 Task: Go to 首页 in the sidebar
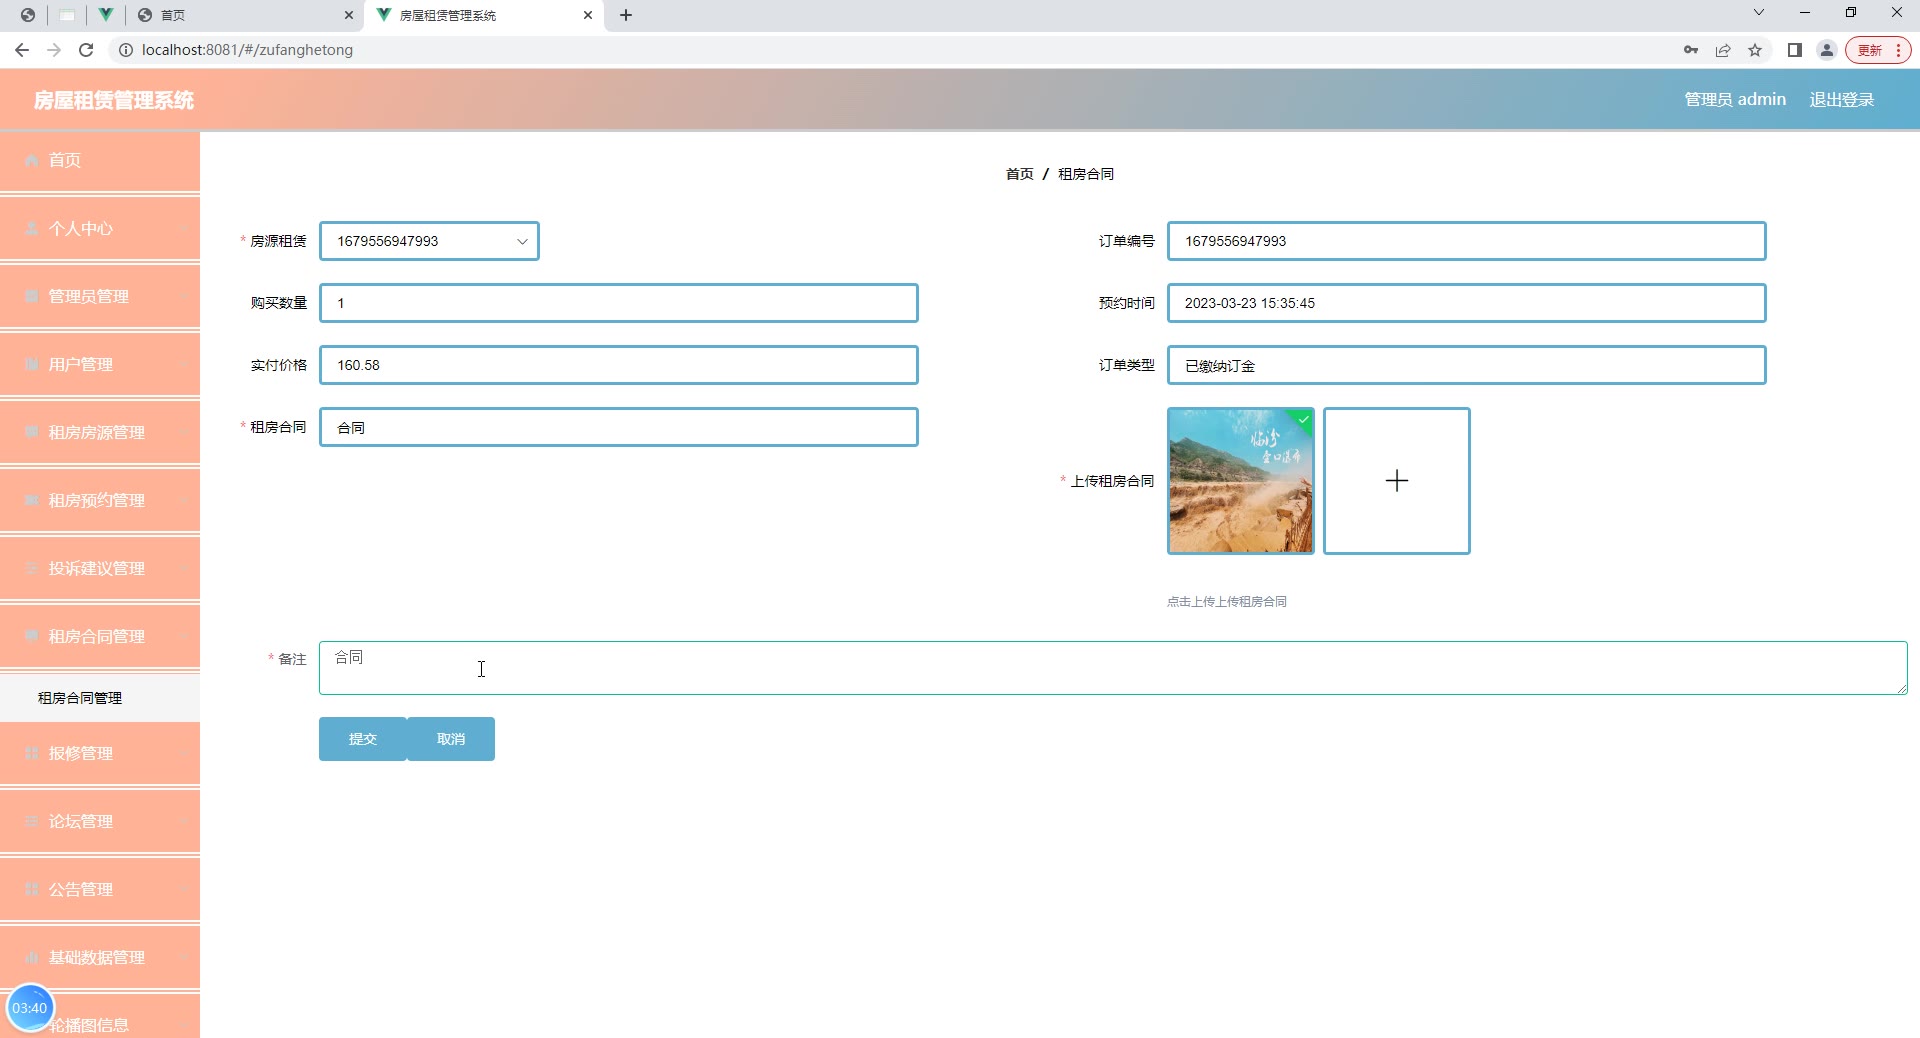pos(100,160)
